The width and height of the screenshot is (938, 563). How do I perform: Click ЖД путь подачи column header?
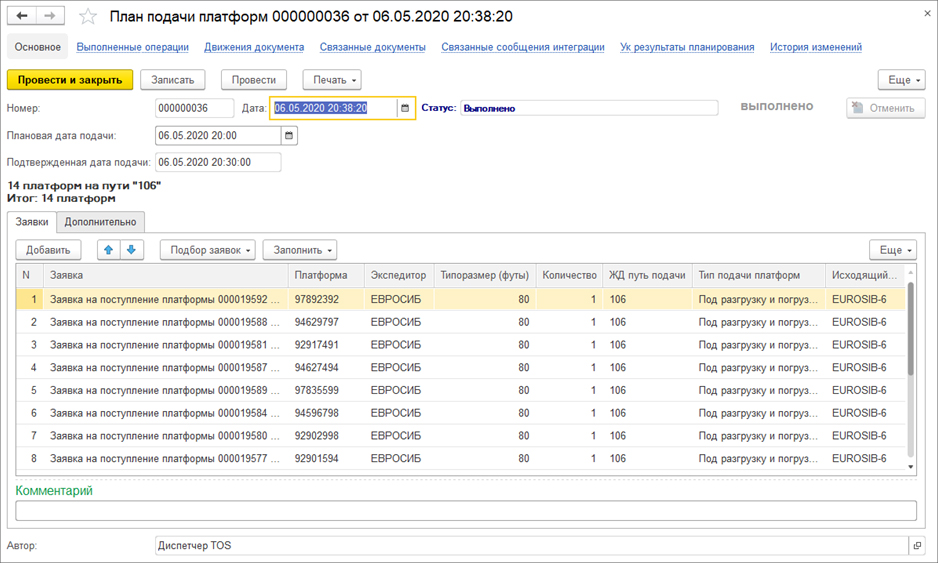(647, 275)
